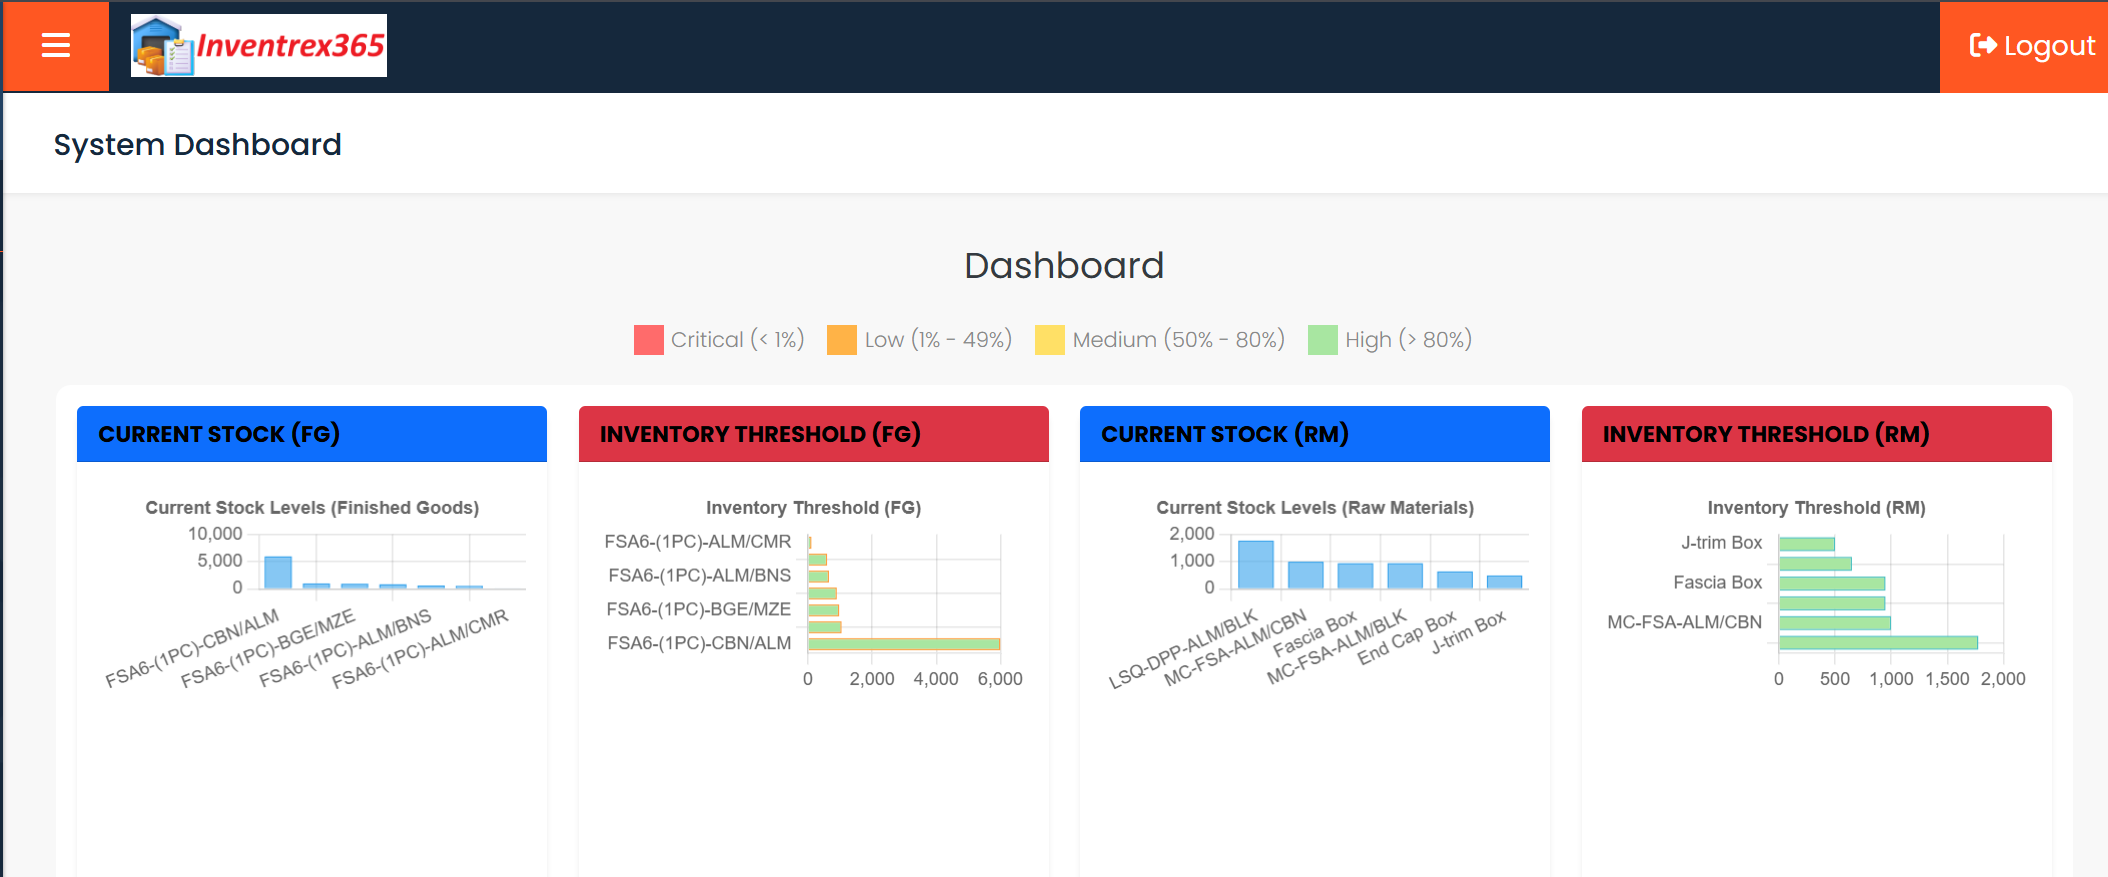2108x877 pixels.
Task: Click the MC-FSA-ALM/CBN label in RM threshold chart
Action: tap(1685, 622)
